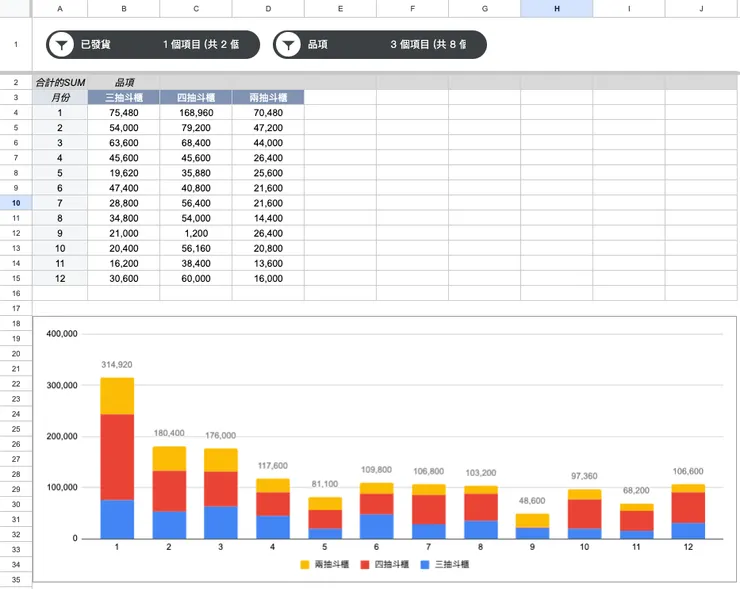The height and width of the screenshot is (589, 740).
Task: Select cell with value 35,880
Action: pyautogui.click(x=196, y=173)
